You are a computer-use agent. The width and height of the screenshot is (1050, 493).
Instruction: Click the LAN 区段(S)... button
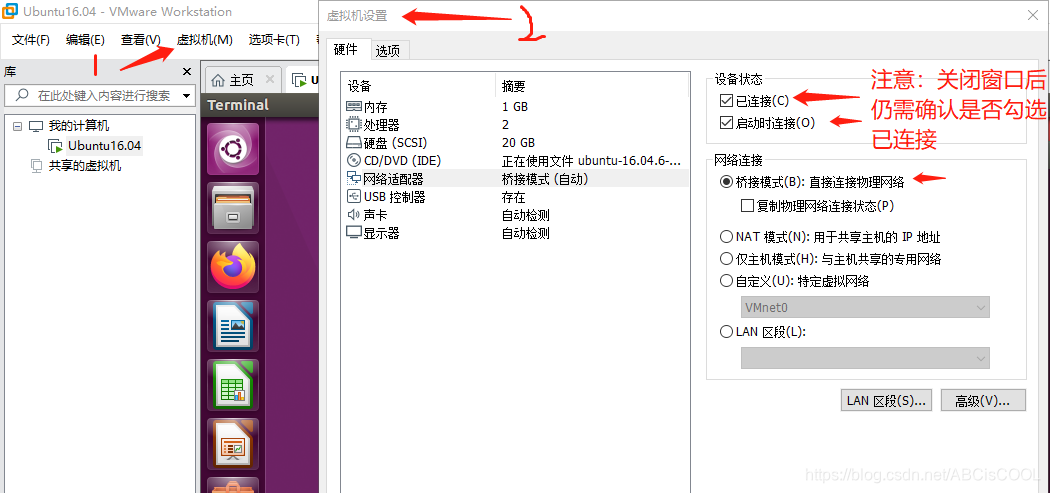pos(886,401)
